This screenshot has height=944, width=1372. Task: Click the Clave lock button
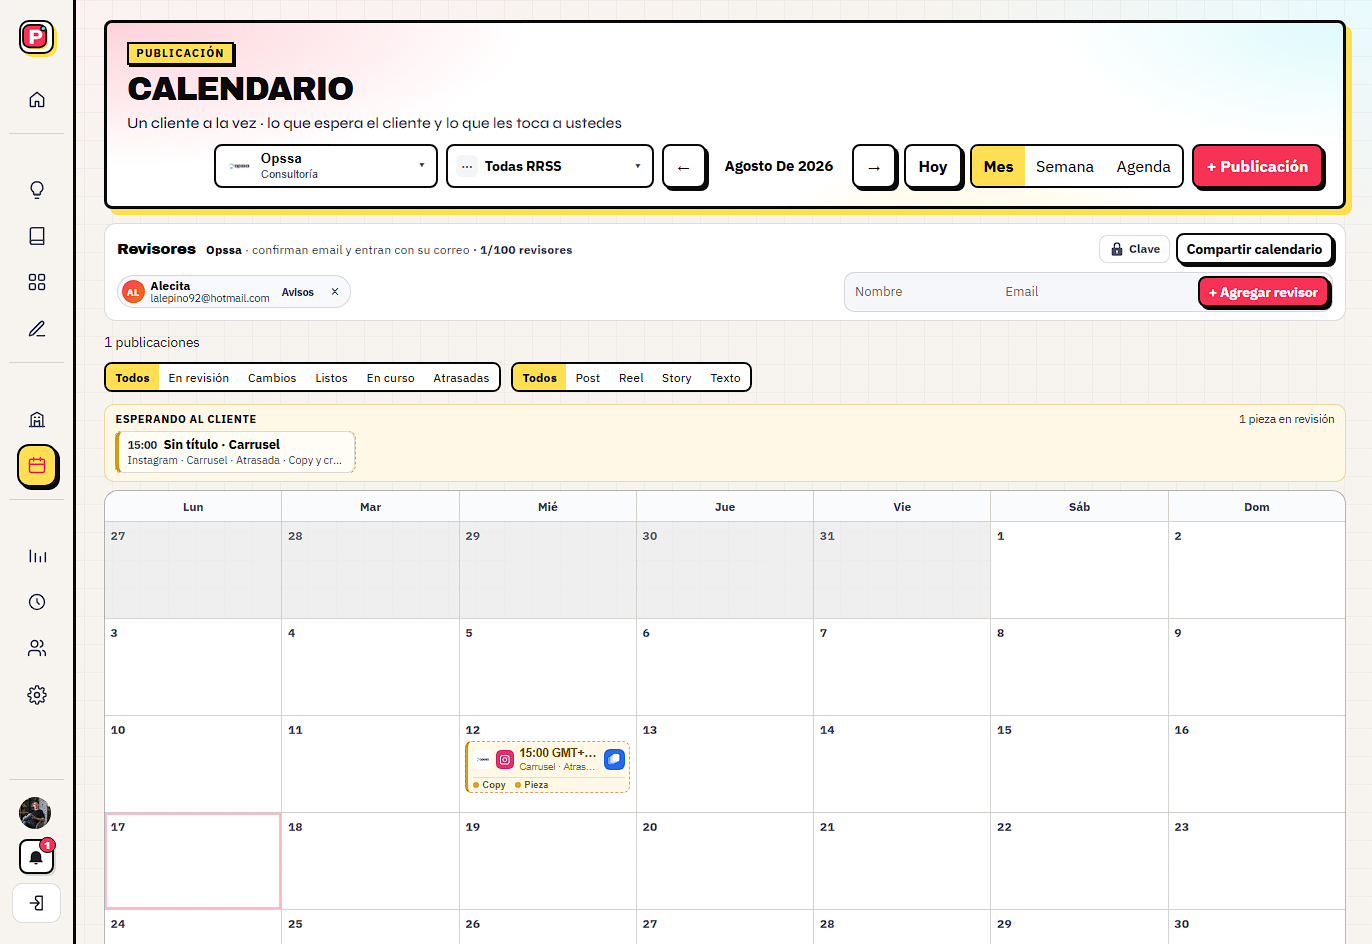tap(1134, 249)
